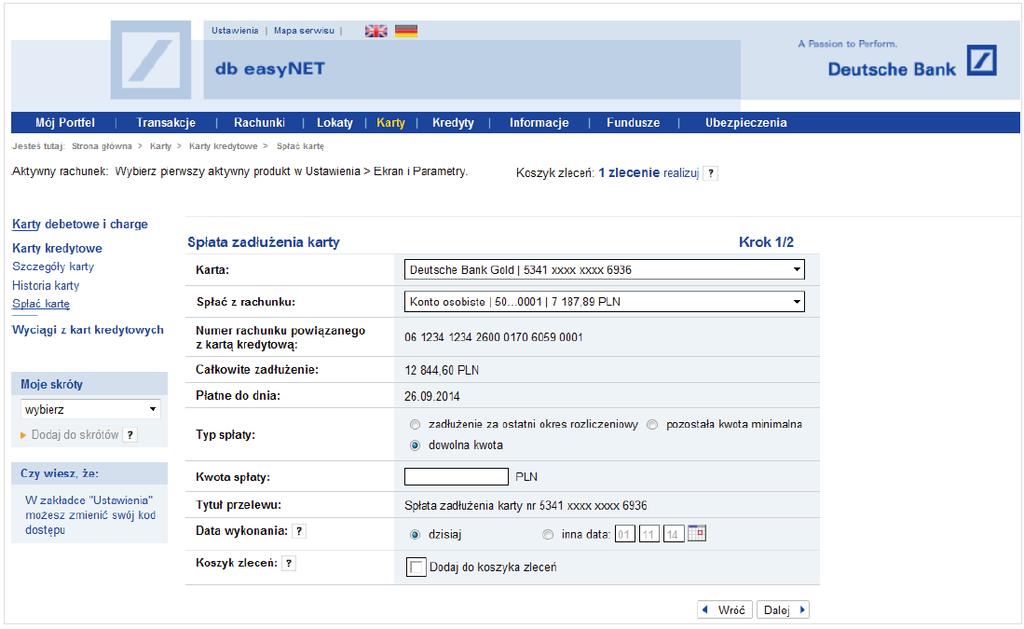The width and height of the screenshot is (1024, 629).
Task: Open Transakcje menu
Action: click(x=166, y=123)
